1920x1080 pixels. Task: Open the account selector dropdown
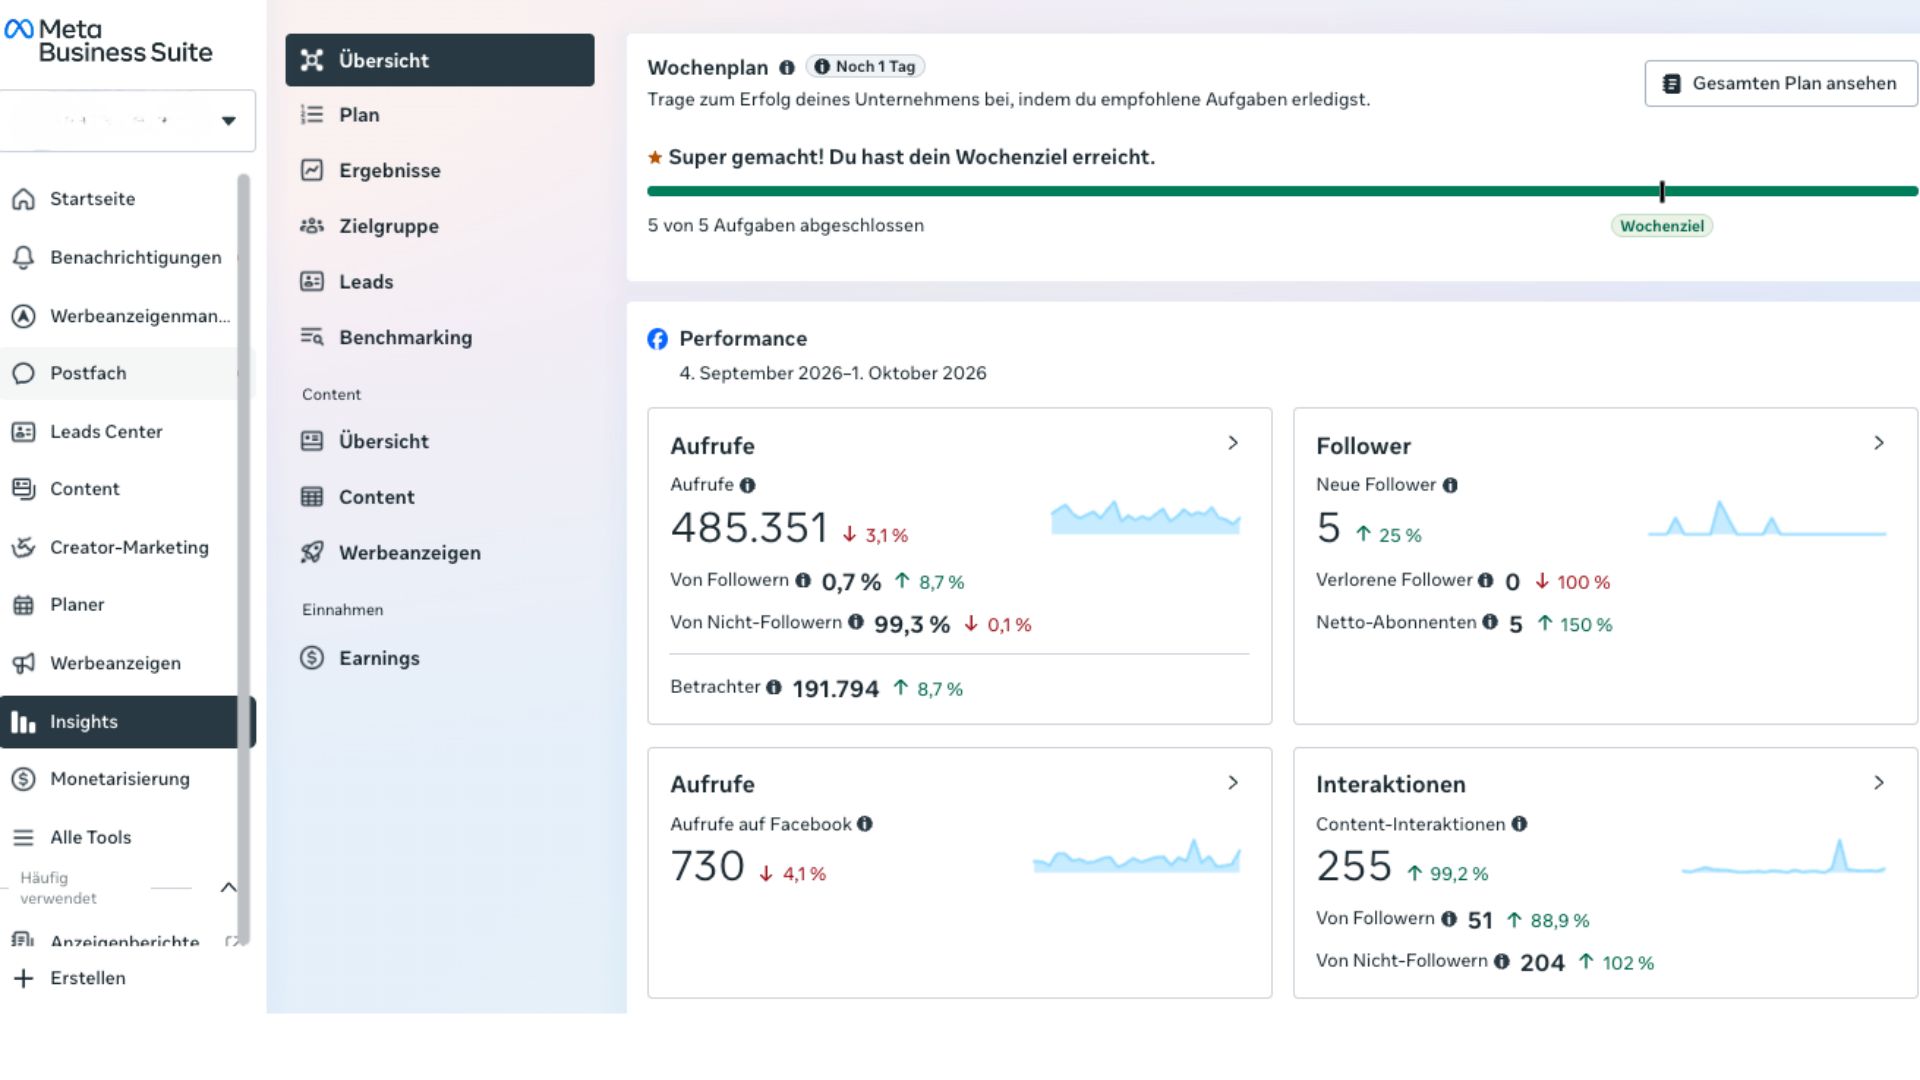click(128, 120)
